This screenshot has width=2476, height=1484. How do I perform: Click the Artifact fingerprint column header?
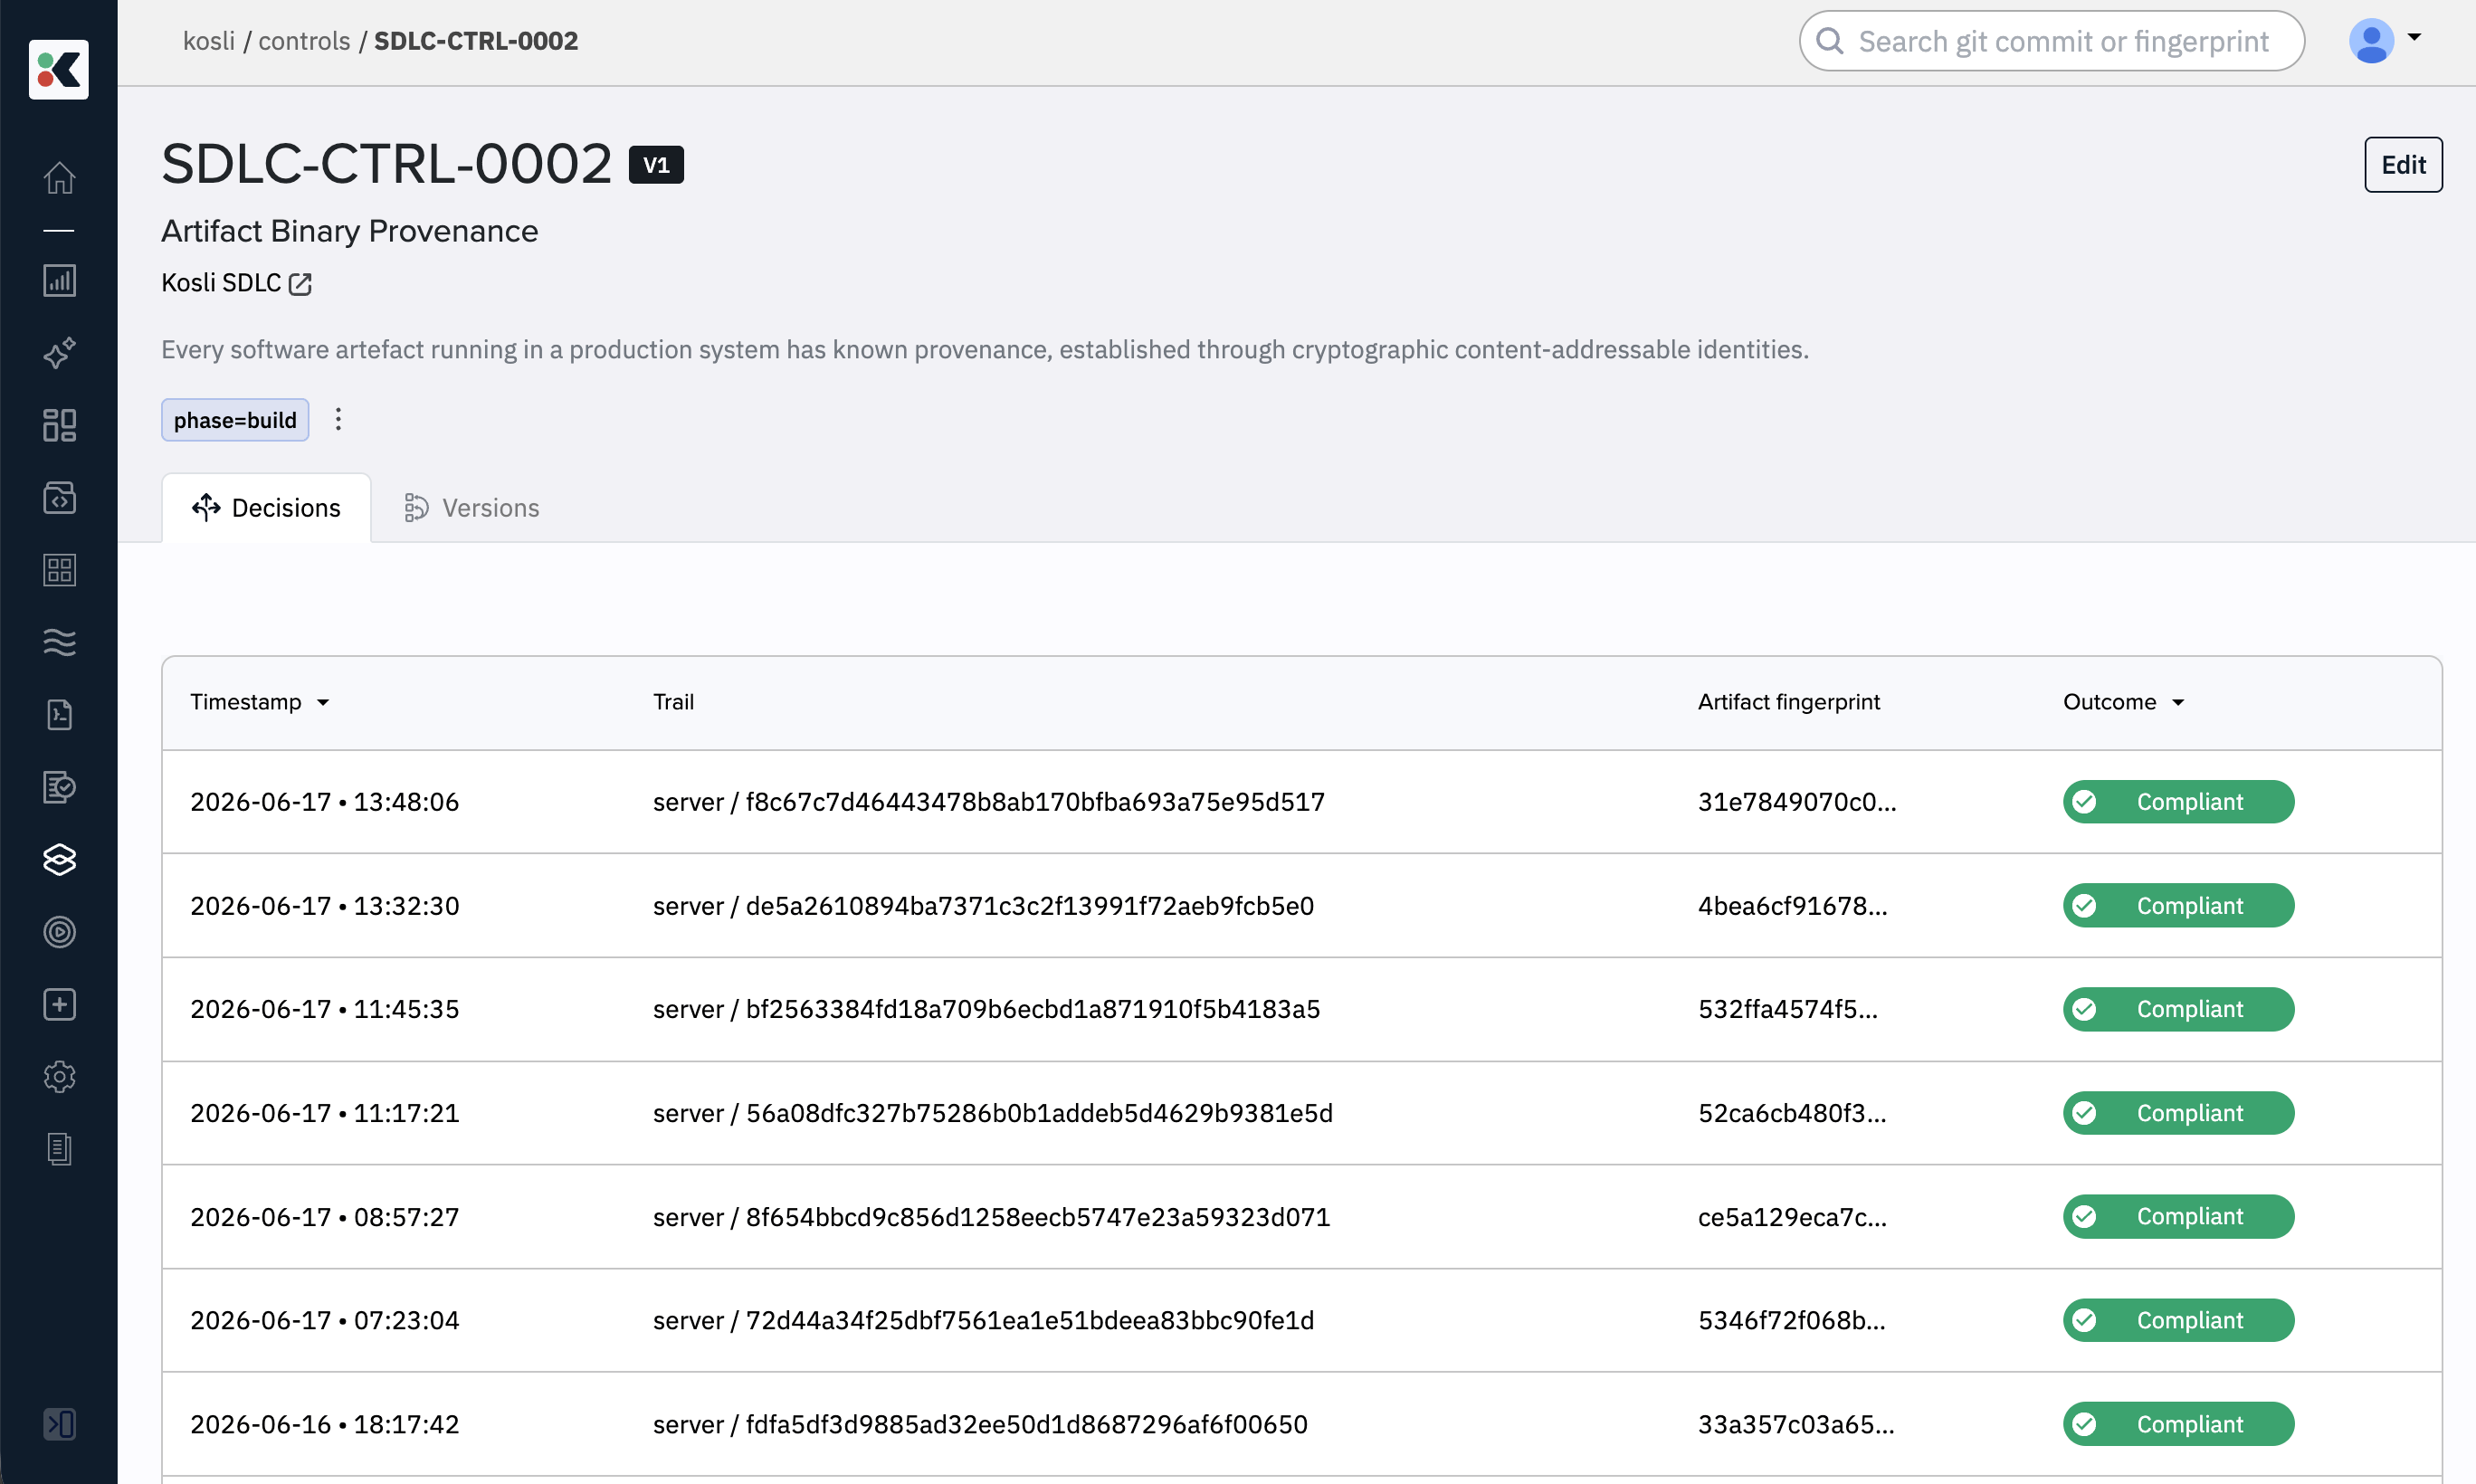click(x=1788, y=702)
